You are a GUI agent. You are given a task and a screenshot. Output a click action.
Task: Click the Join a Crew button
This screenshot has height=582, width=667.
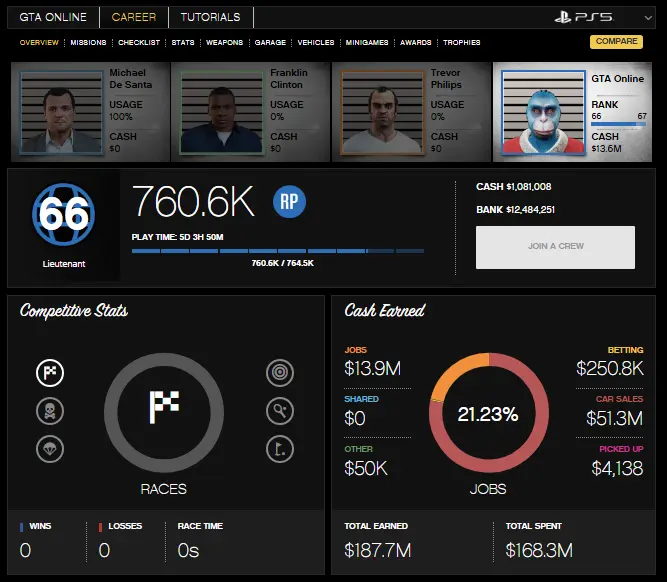(555, 247)
